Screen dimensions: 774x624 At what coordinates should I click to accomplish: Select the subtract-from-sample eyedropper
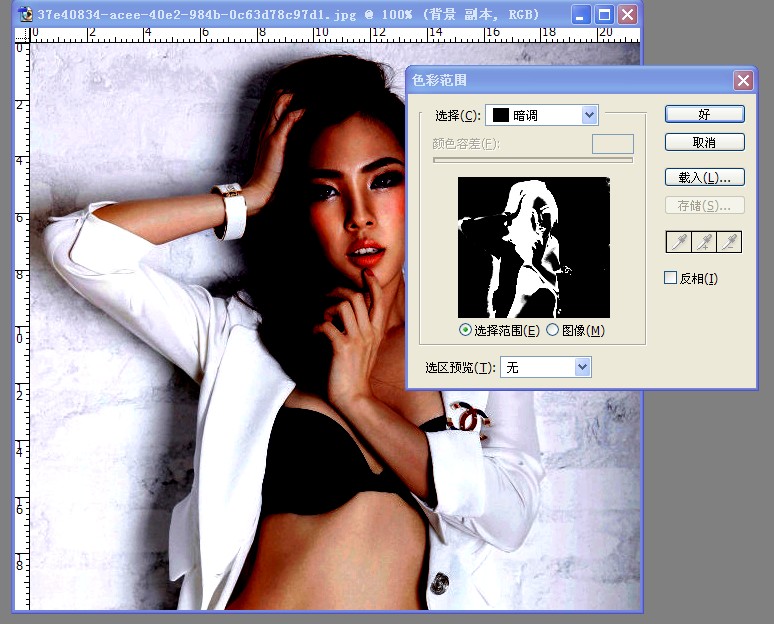[730, 242]
